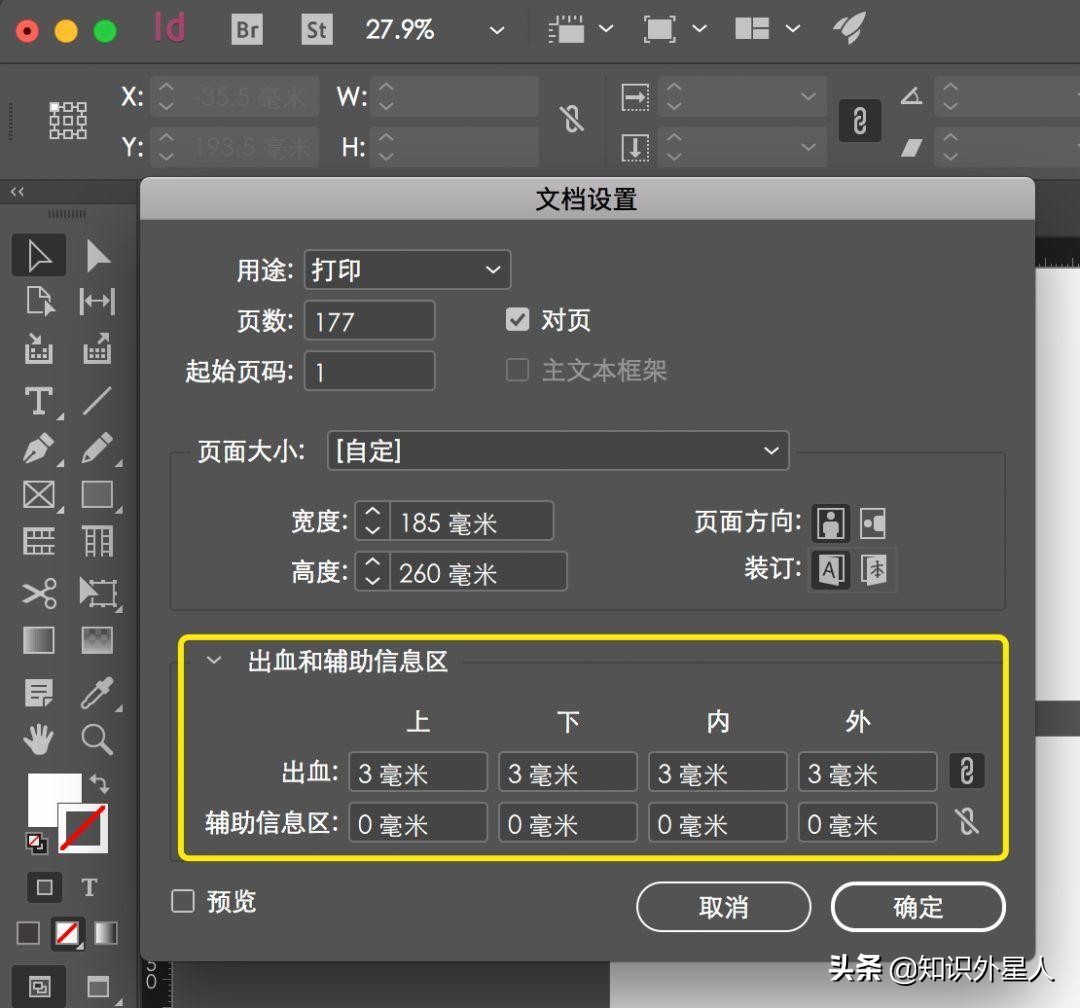
Task: Select the Type tool
Action: tap(38, 401)
